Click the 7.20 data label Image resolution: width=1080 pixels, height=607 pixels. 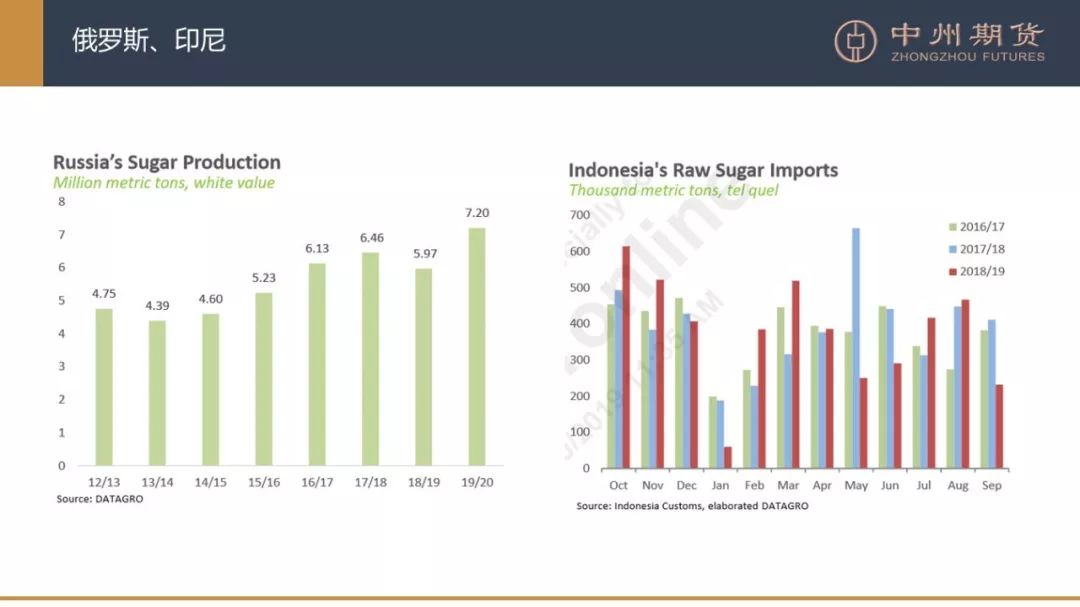pyautogui.click(x=477, y=213)
